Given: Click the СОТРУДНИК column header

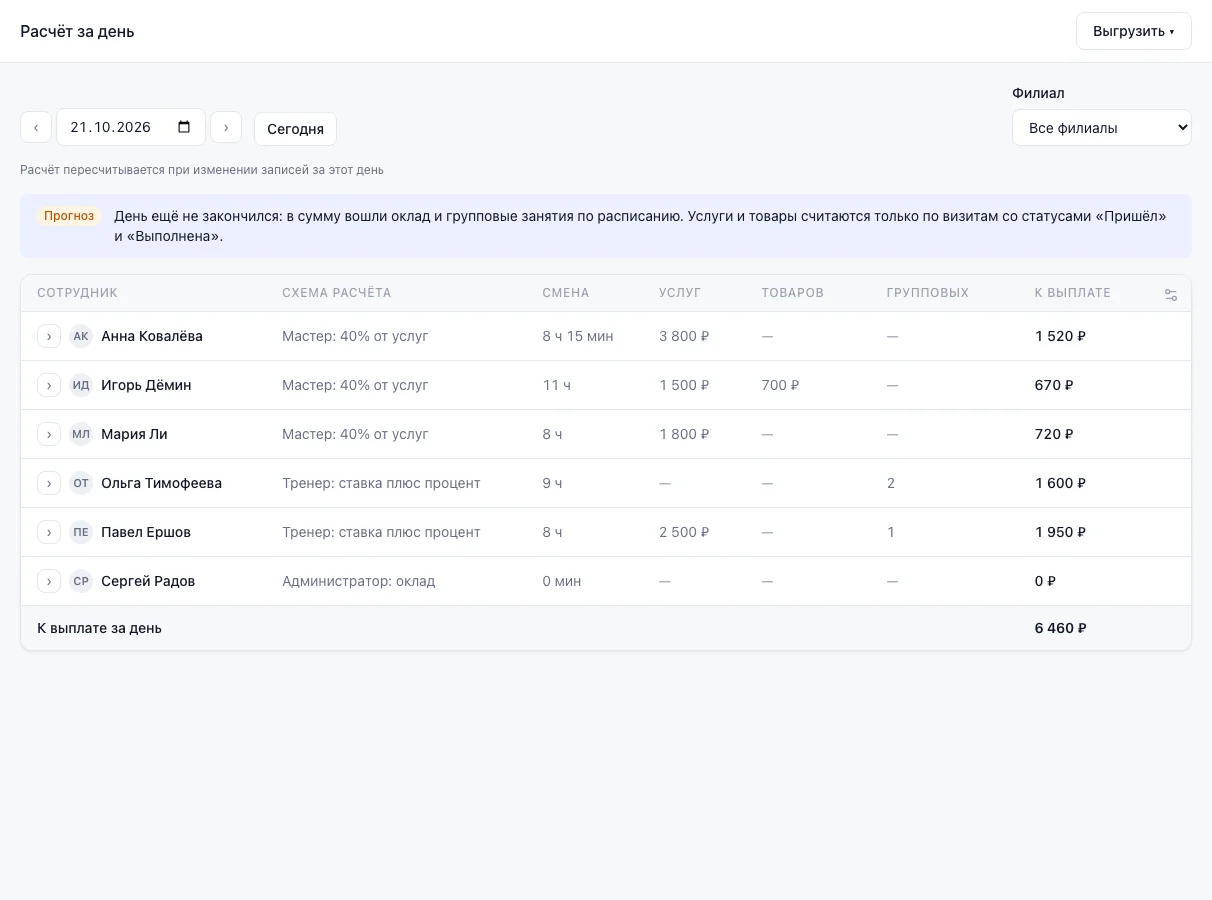Looking at the screenshot, I should [x=77, y=293].
